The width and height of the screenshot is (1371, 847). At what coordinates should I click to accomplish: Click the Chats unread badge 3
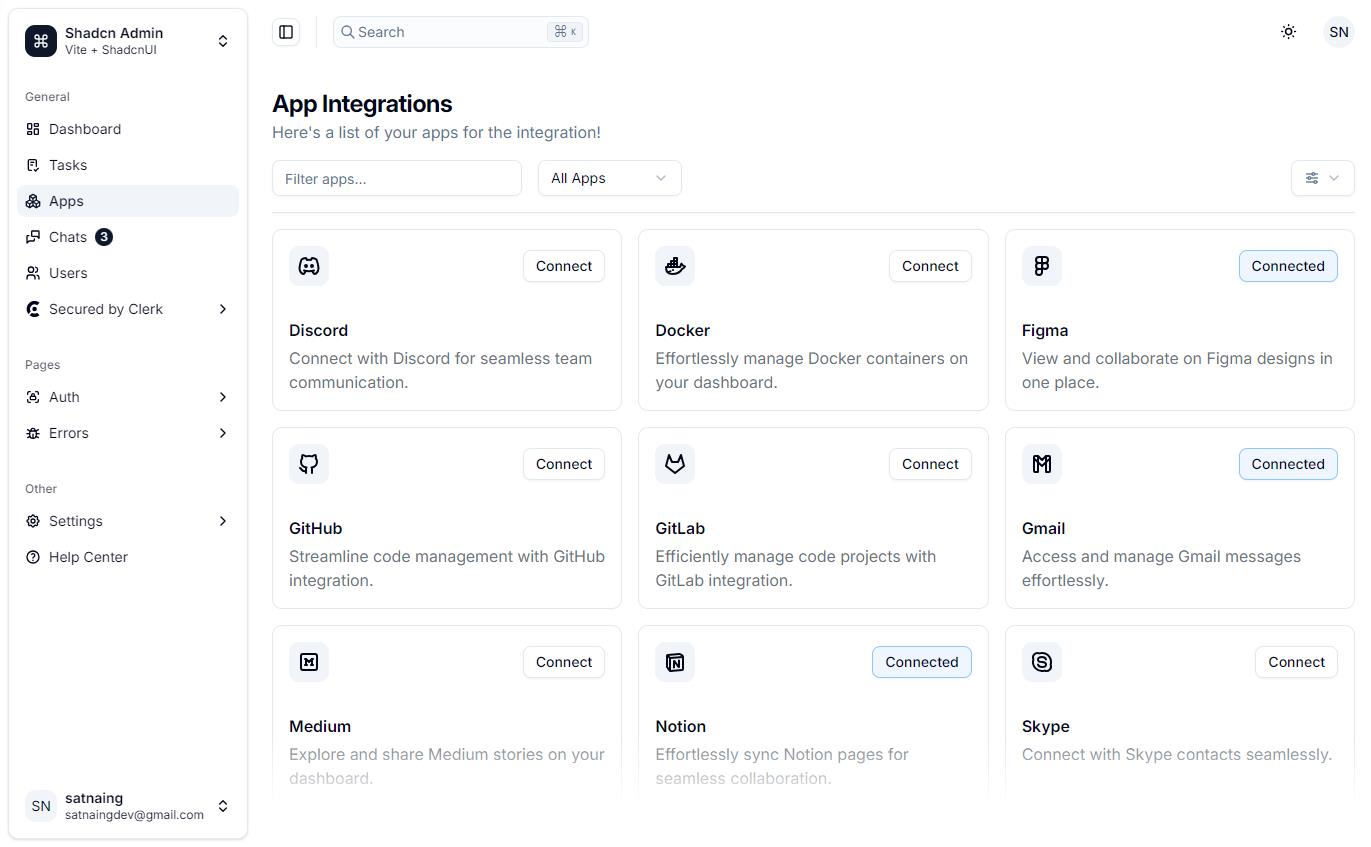pyautogui.click(x=104, y=237)
